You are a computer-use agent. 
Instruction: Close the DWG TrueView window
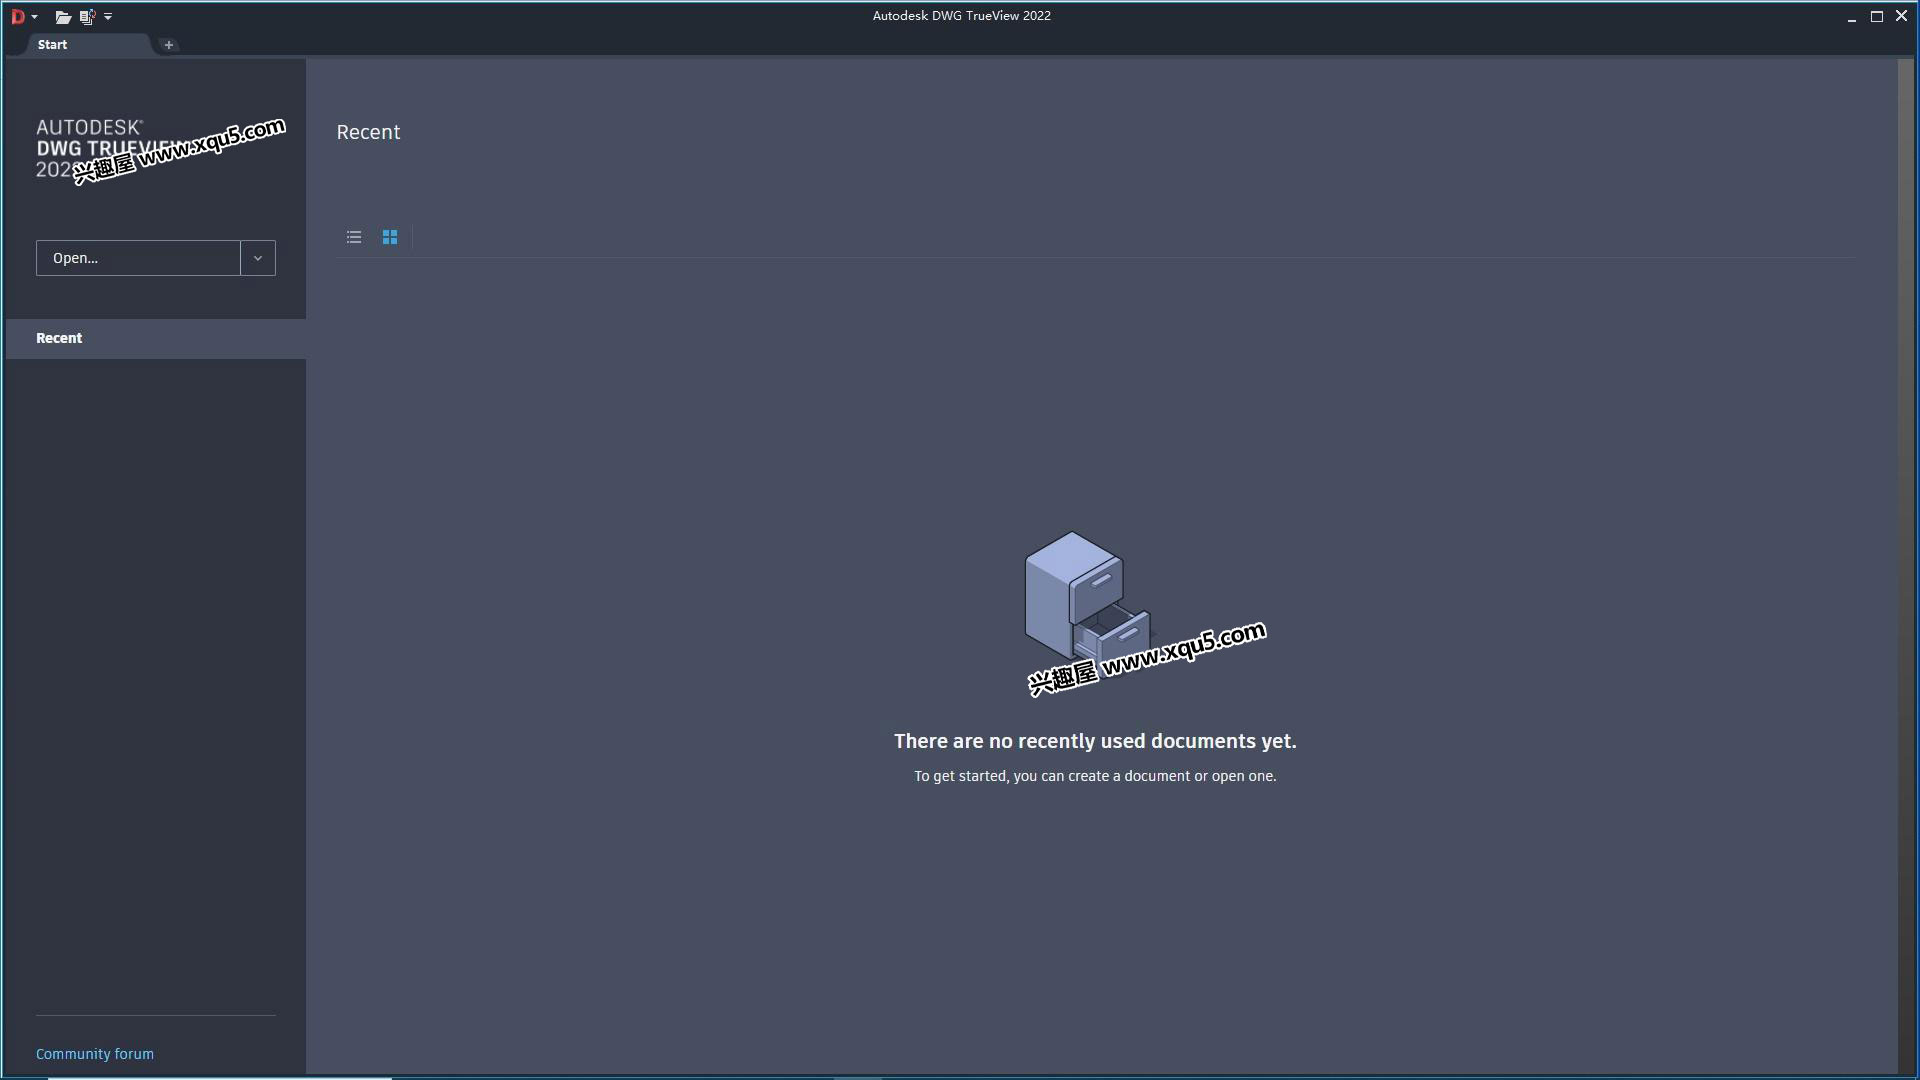1902,17
